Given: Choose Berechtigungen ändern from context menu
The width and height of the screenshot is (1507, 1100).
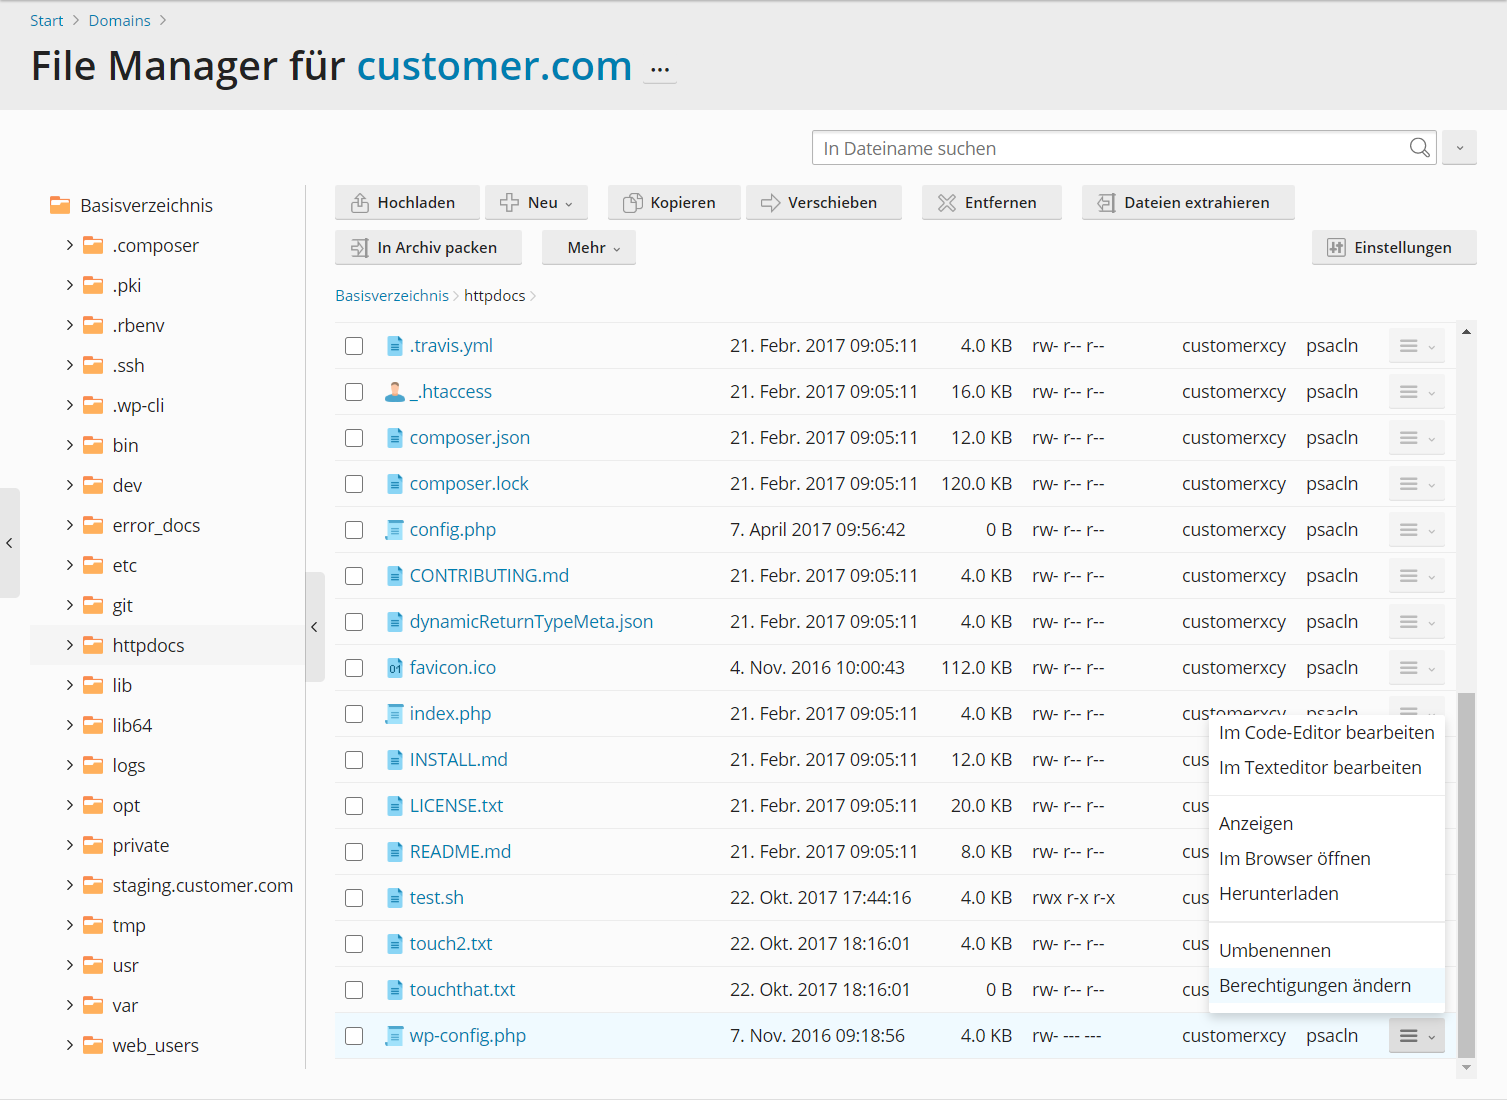Looking at the screenshot, I should tap(1314, 986).
